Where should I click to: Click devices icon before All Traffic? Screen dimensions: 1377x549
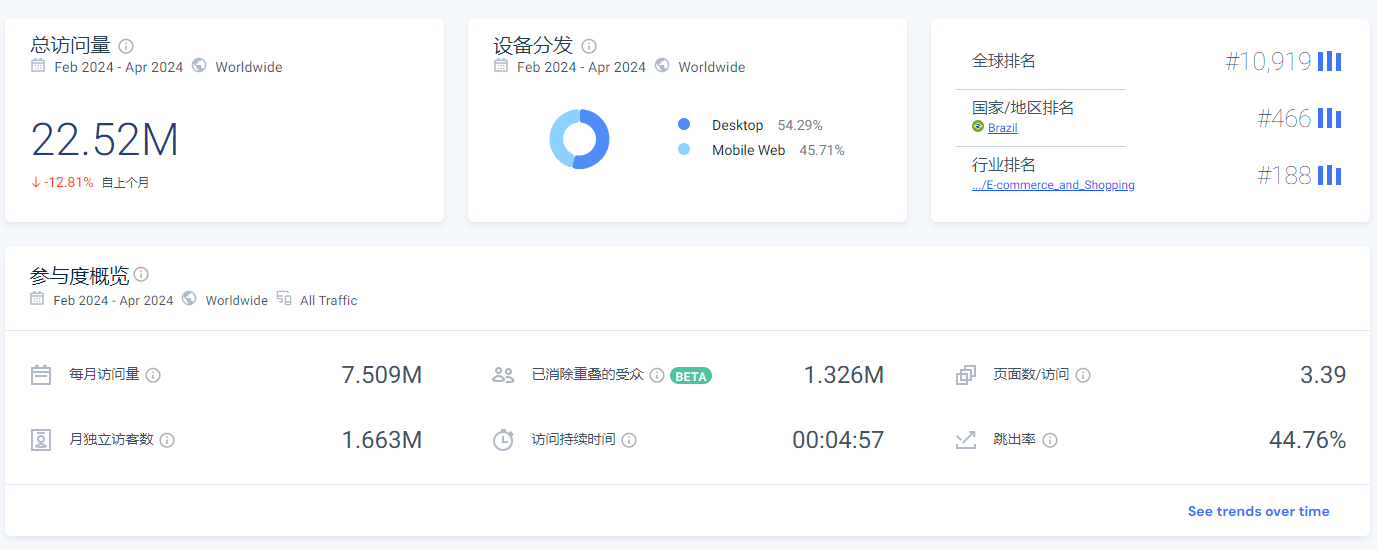click(284, 299)
